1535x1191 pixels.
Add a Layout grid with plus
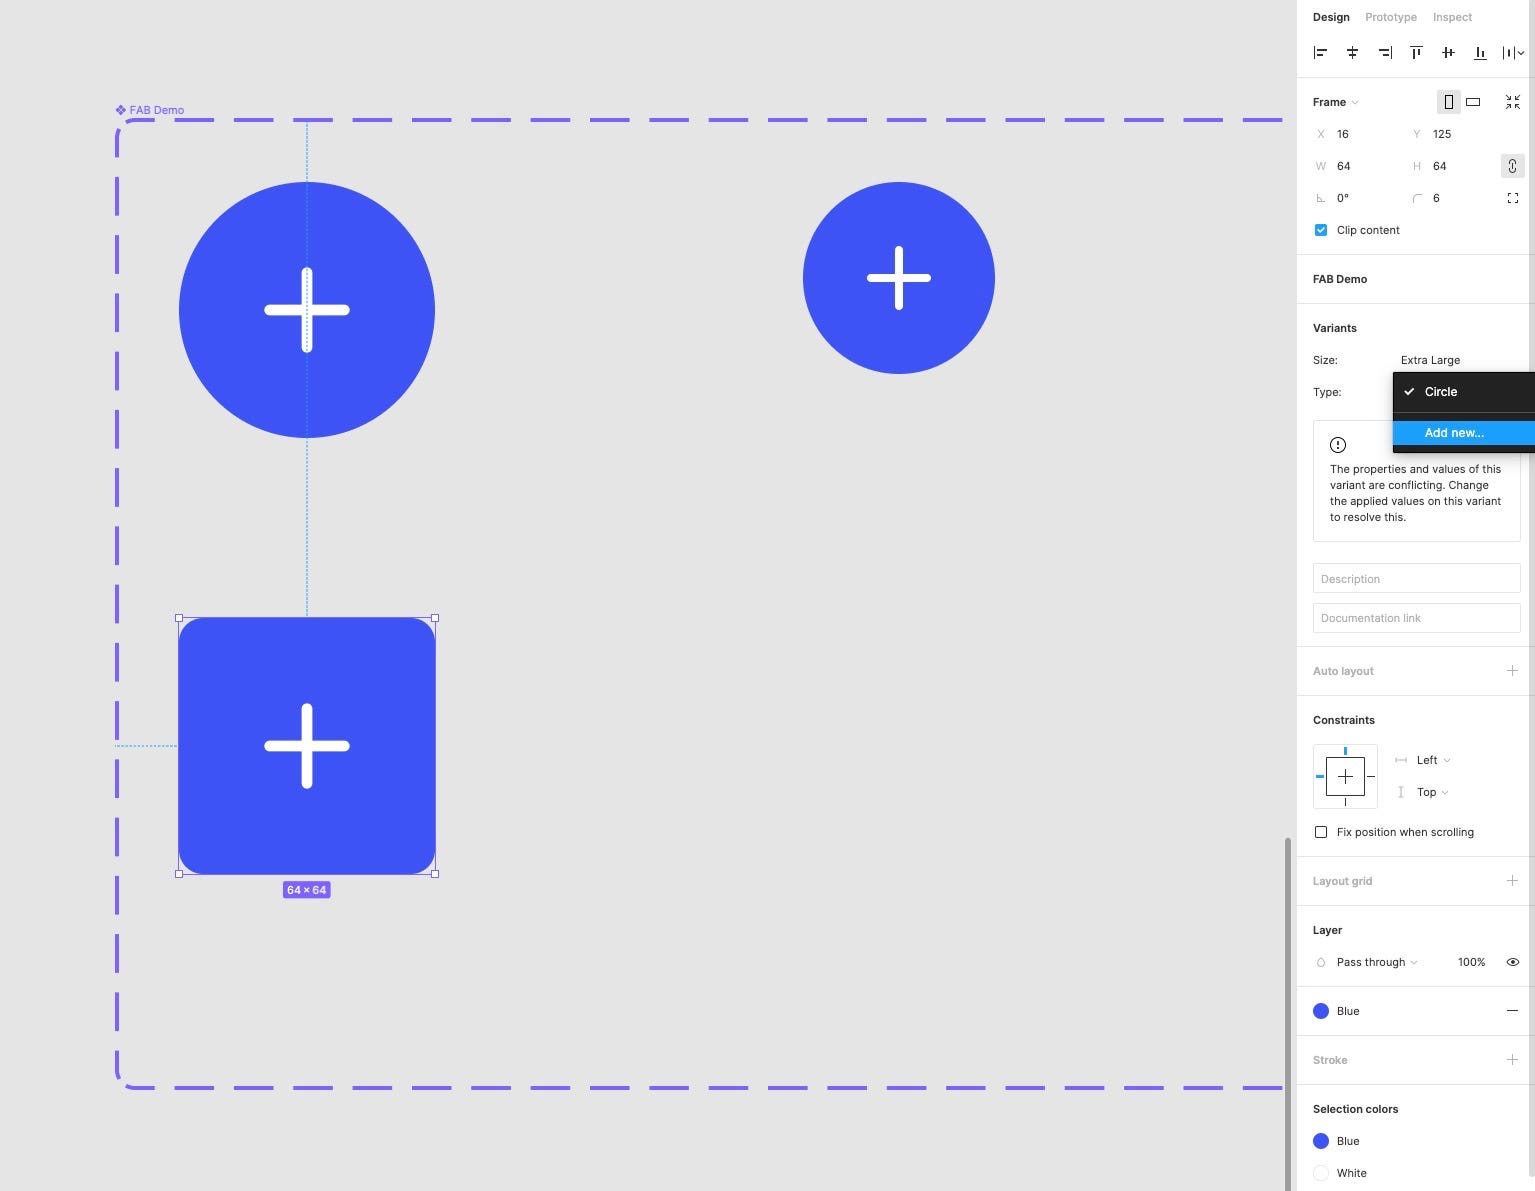pyautogui.click(x=1512, y=881)
